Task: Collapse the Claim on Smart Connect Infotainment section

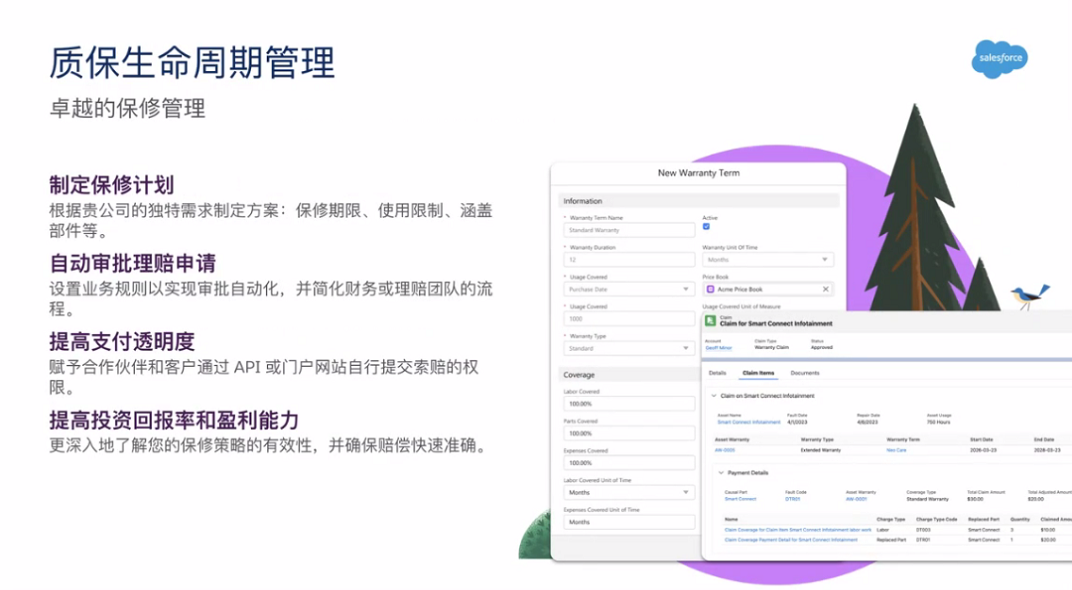Action: [x=713, y=396]
